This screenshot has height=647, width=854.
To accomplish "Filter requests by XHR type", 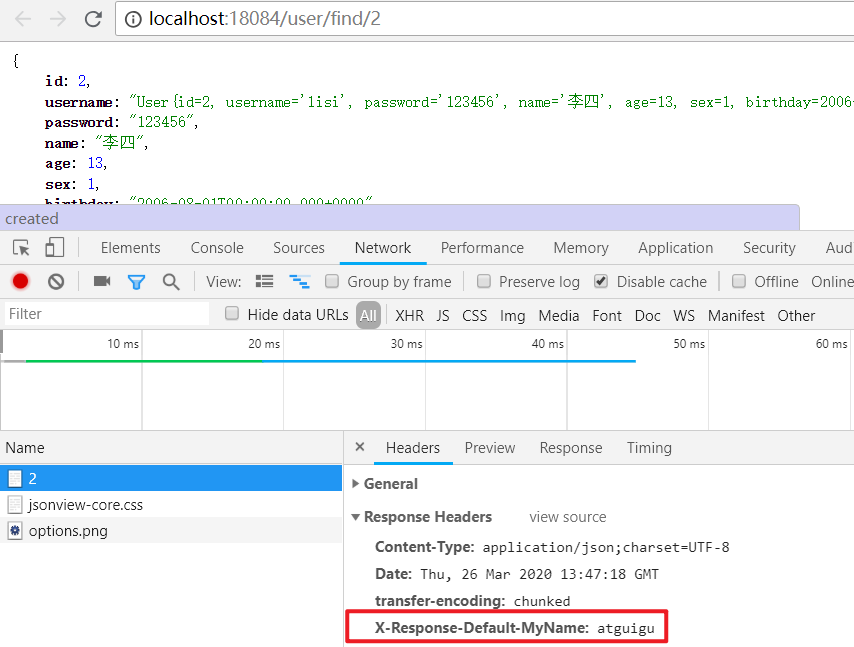I will tap(409, 315).
